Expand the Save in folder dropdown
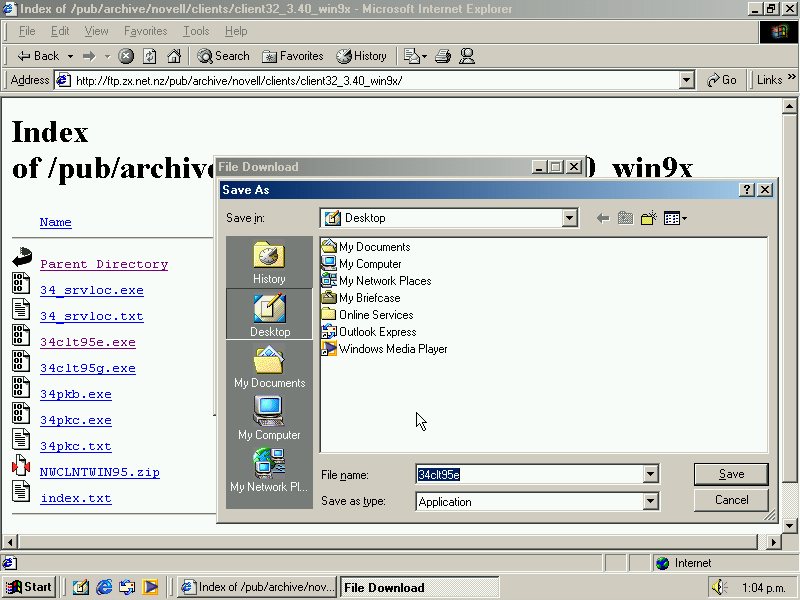 click(569, 218)
